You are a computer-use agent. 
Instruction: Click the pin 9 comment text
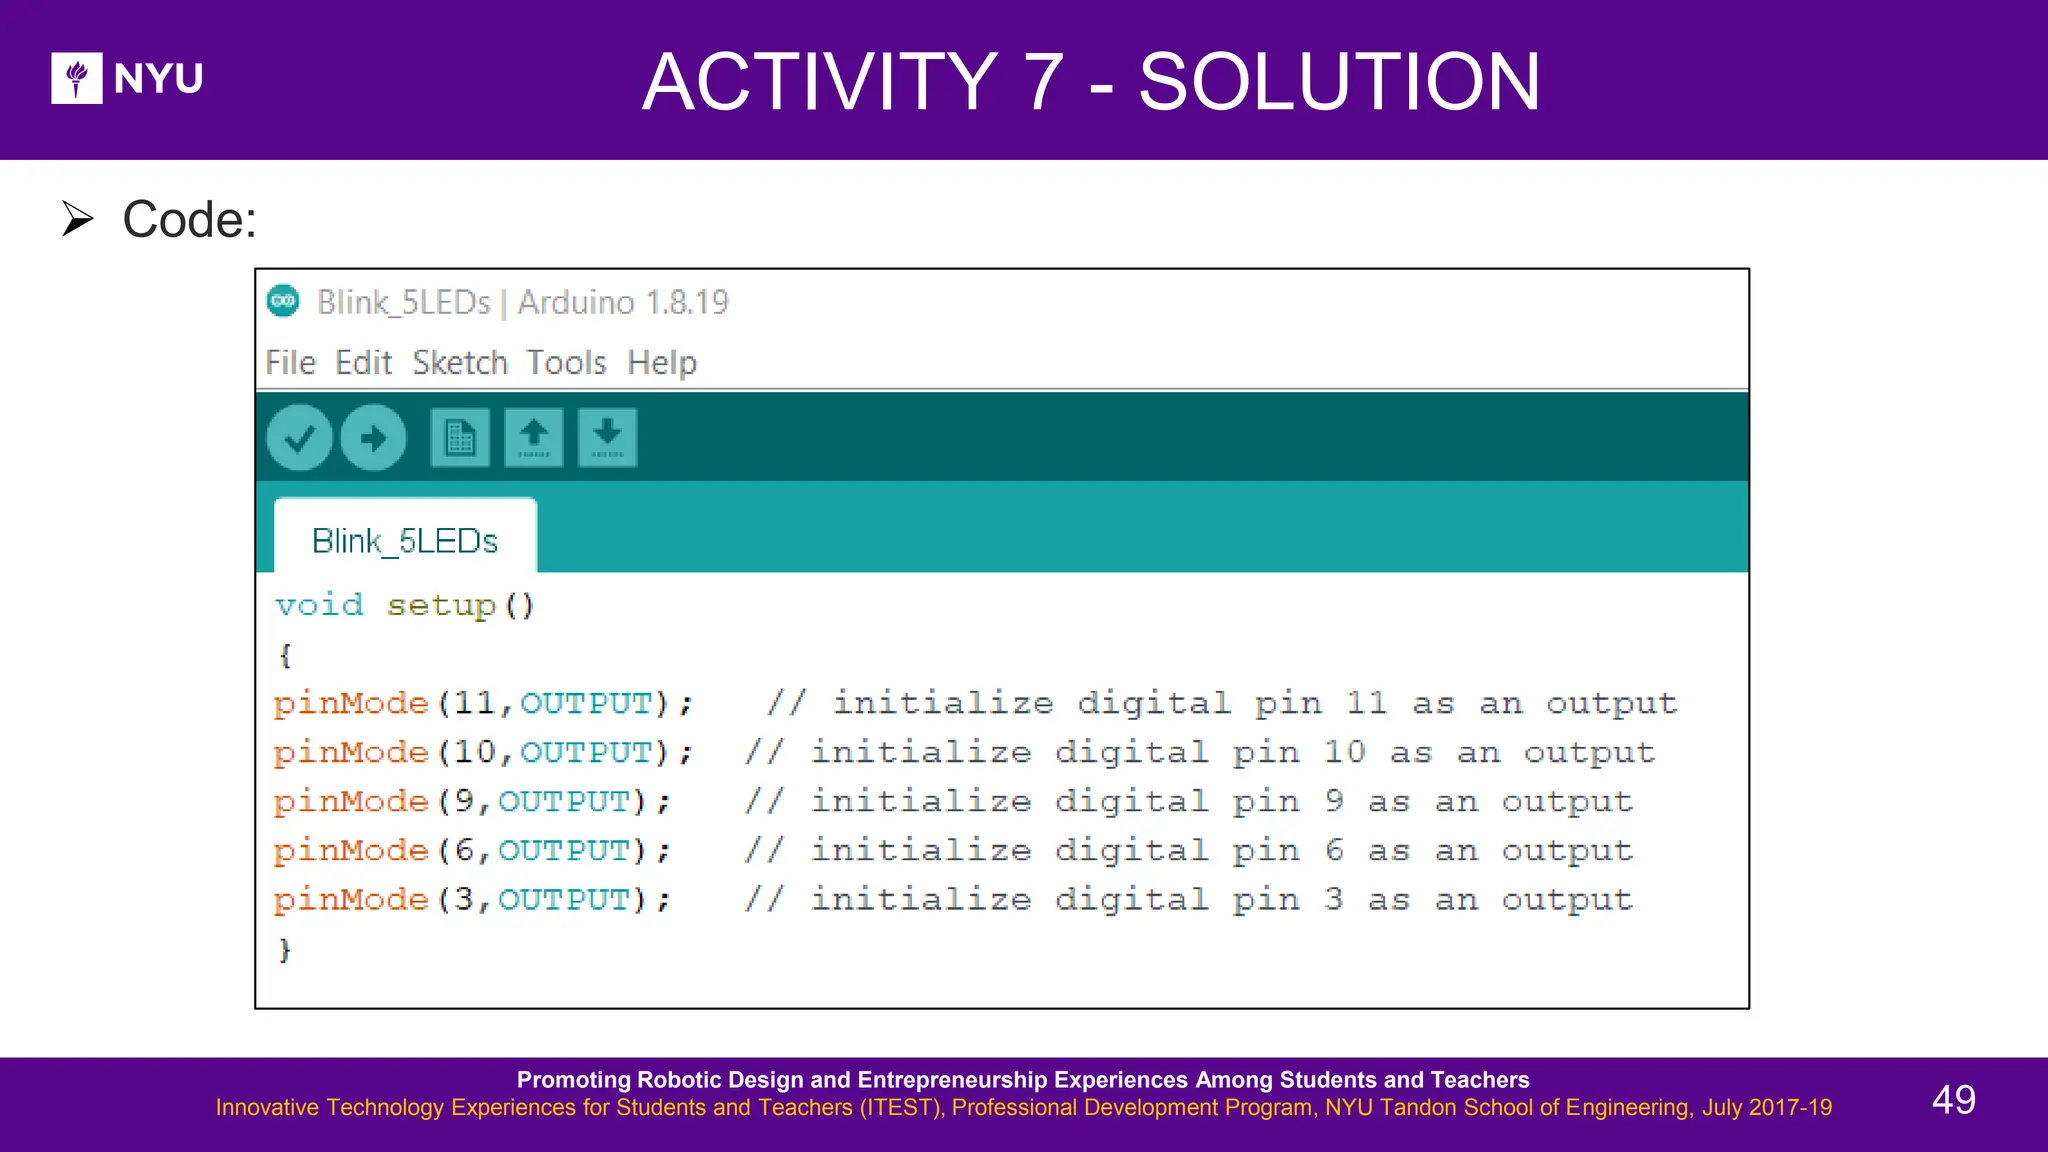[1188, 801]
